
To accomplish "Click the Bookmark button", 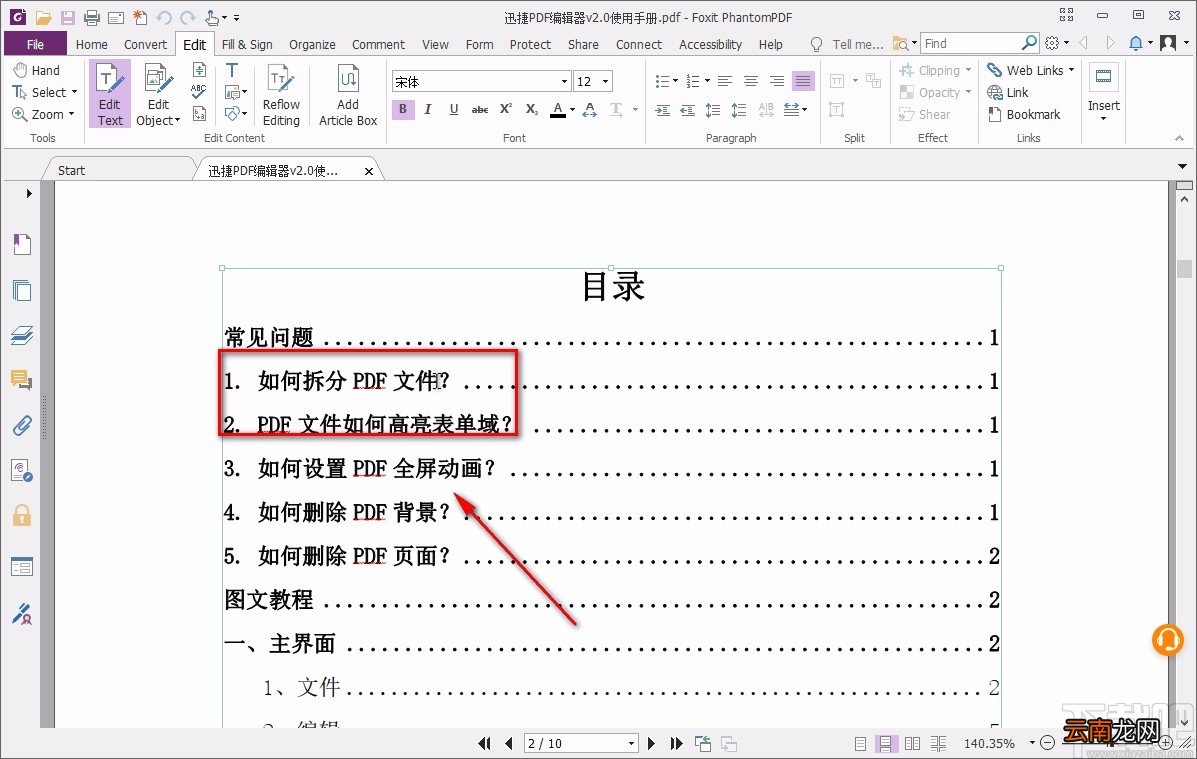I will click(x=1024, y=115).
